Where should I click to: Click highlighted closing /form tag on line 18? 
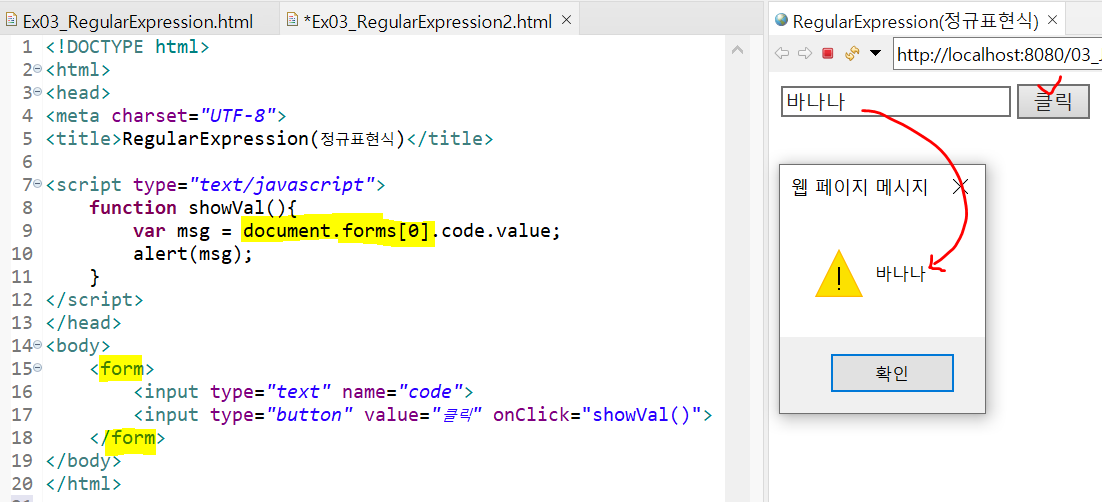[x=129, y=438]
